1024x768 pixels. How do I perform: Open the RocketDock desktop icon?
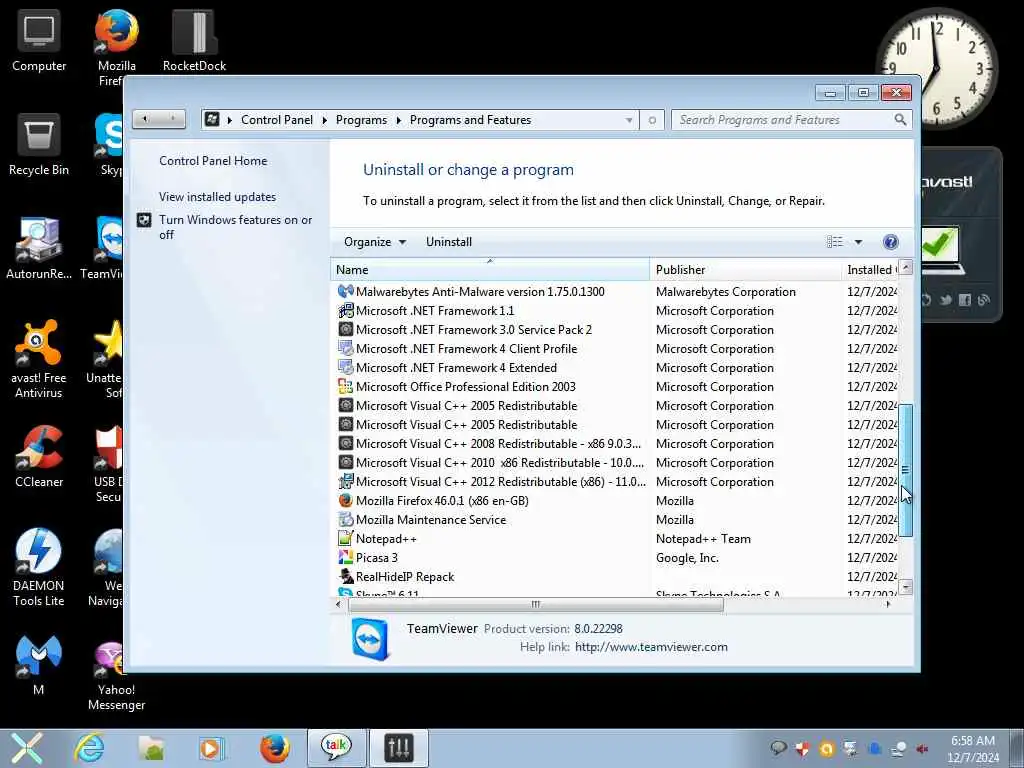(195, 41)
